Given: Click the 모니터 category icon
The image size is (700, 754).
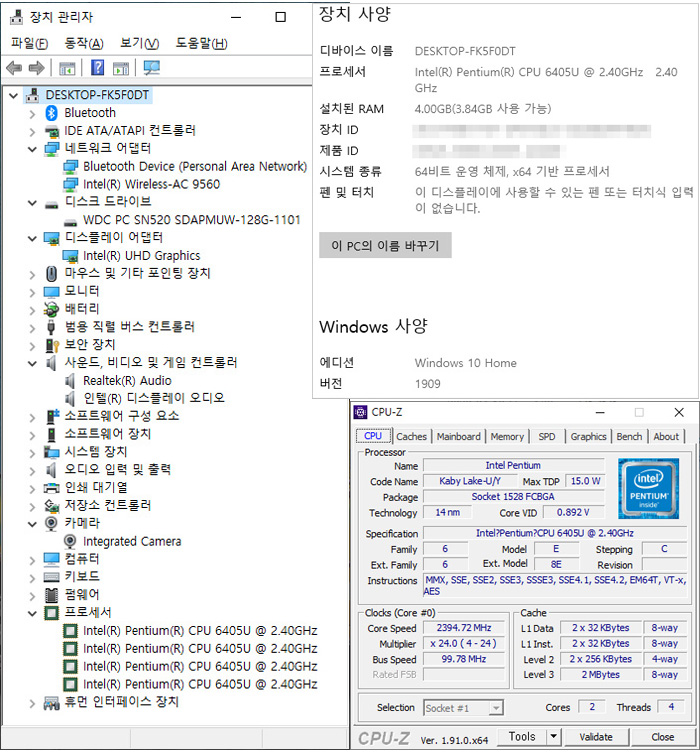Looking at the screenshot, I should (51, 292).
